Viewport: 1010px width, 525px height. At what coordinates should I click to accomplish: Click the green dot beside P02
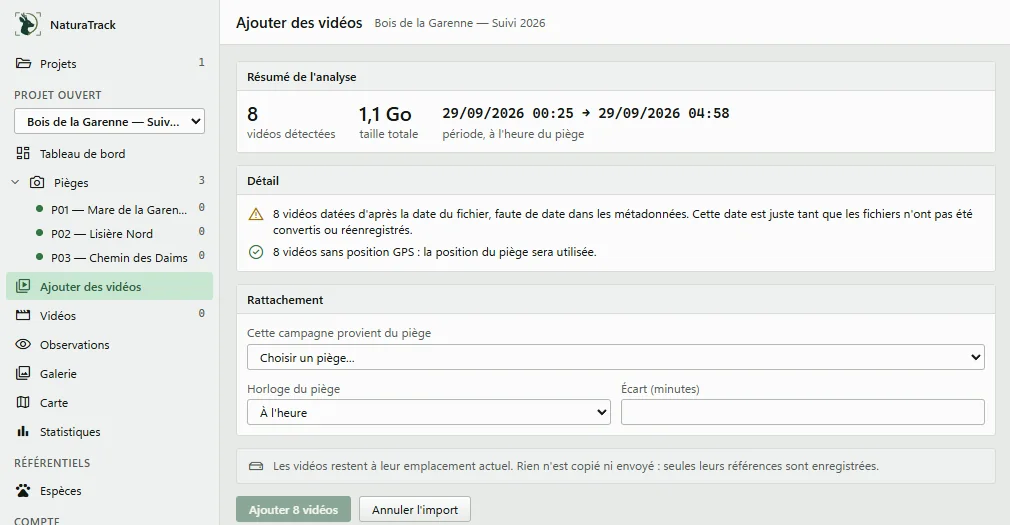[x=39, y=233]
